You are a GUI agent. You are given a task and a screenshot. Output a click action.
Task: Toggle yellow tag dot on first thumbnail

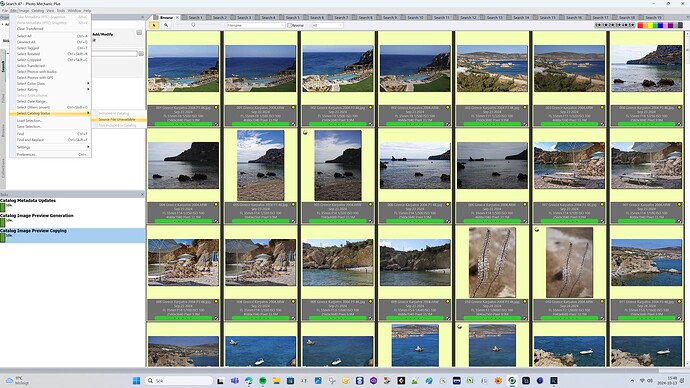point(216,107)
